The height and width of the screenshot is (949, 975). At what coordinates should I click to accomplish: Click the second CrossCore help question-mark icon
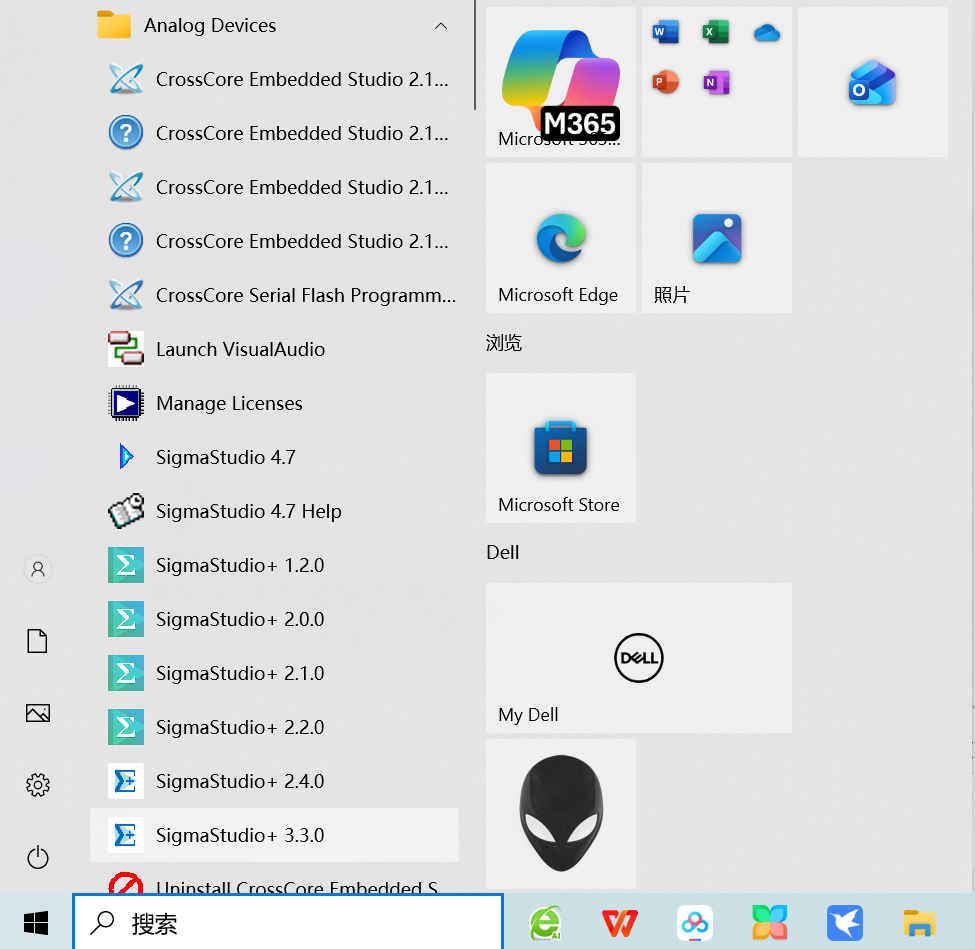click(x=126, y=241)
